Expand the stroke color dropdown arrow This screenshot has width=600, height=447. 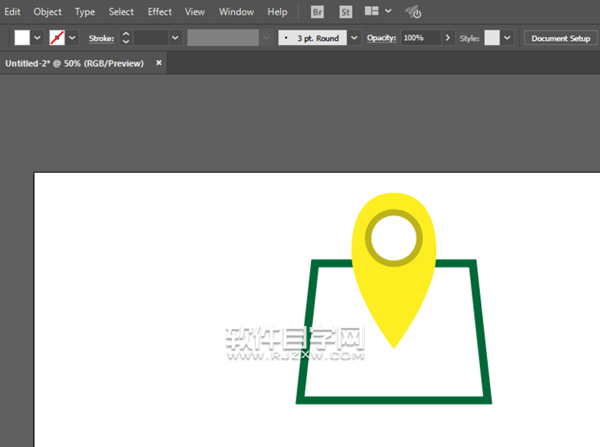click(73, 38)
